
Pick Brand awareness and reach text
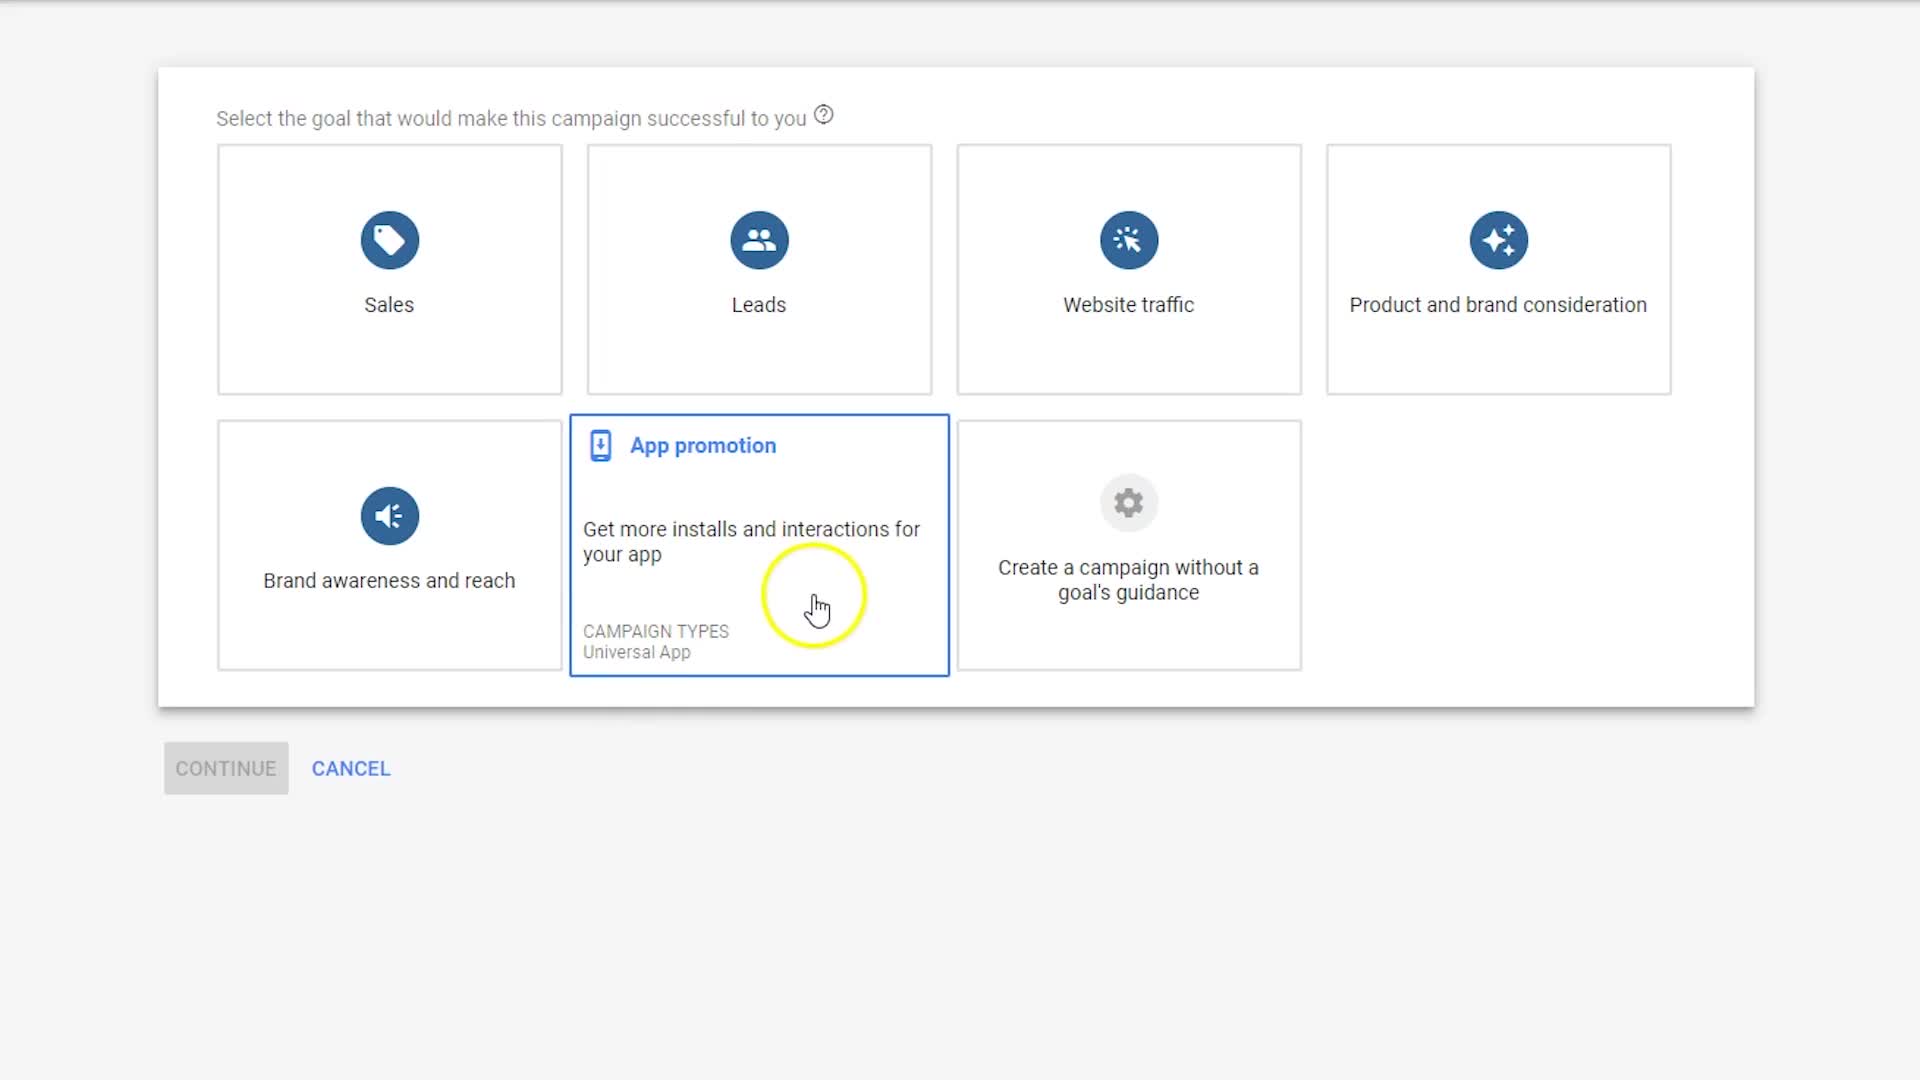tap(389, 581)
